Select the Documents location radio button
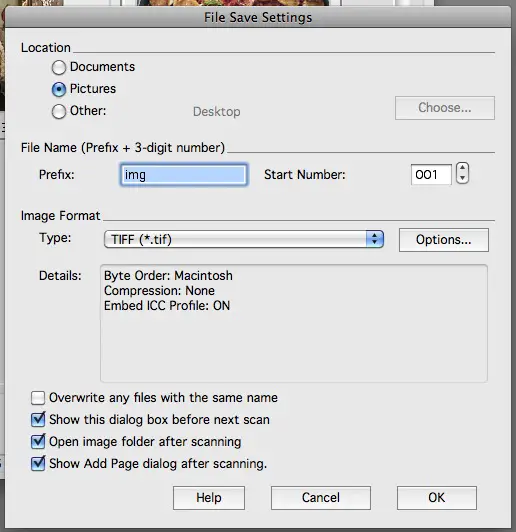The height and width of the screenshot is (532, 516). pyautogui.click(x=59, y=67)
